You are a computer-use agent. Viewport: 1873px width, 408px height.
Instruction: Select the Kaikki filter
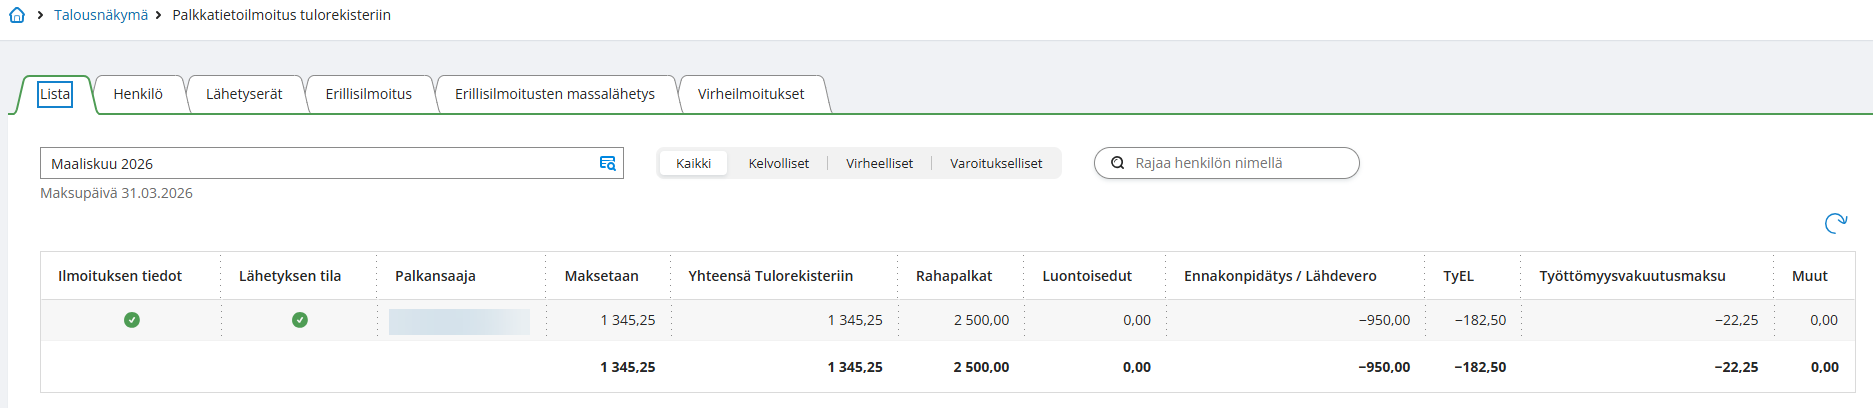[x=693, y=163]
